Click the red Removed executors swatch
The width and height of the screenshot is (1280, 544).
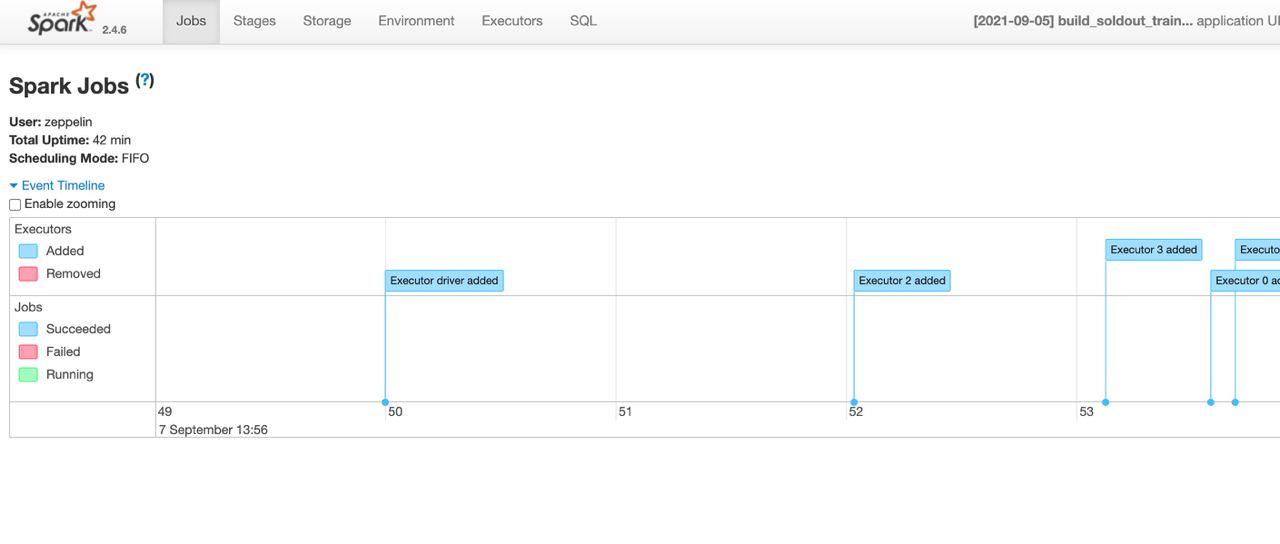[28, 274]
